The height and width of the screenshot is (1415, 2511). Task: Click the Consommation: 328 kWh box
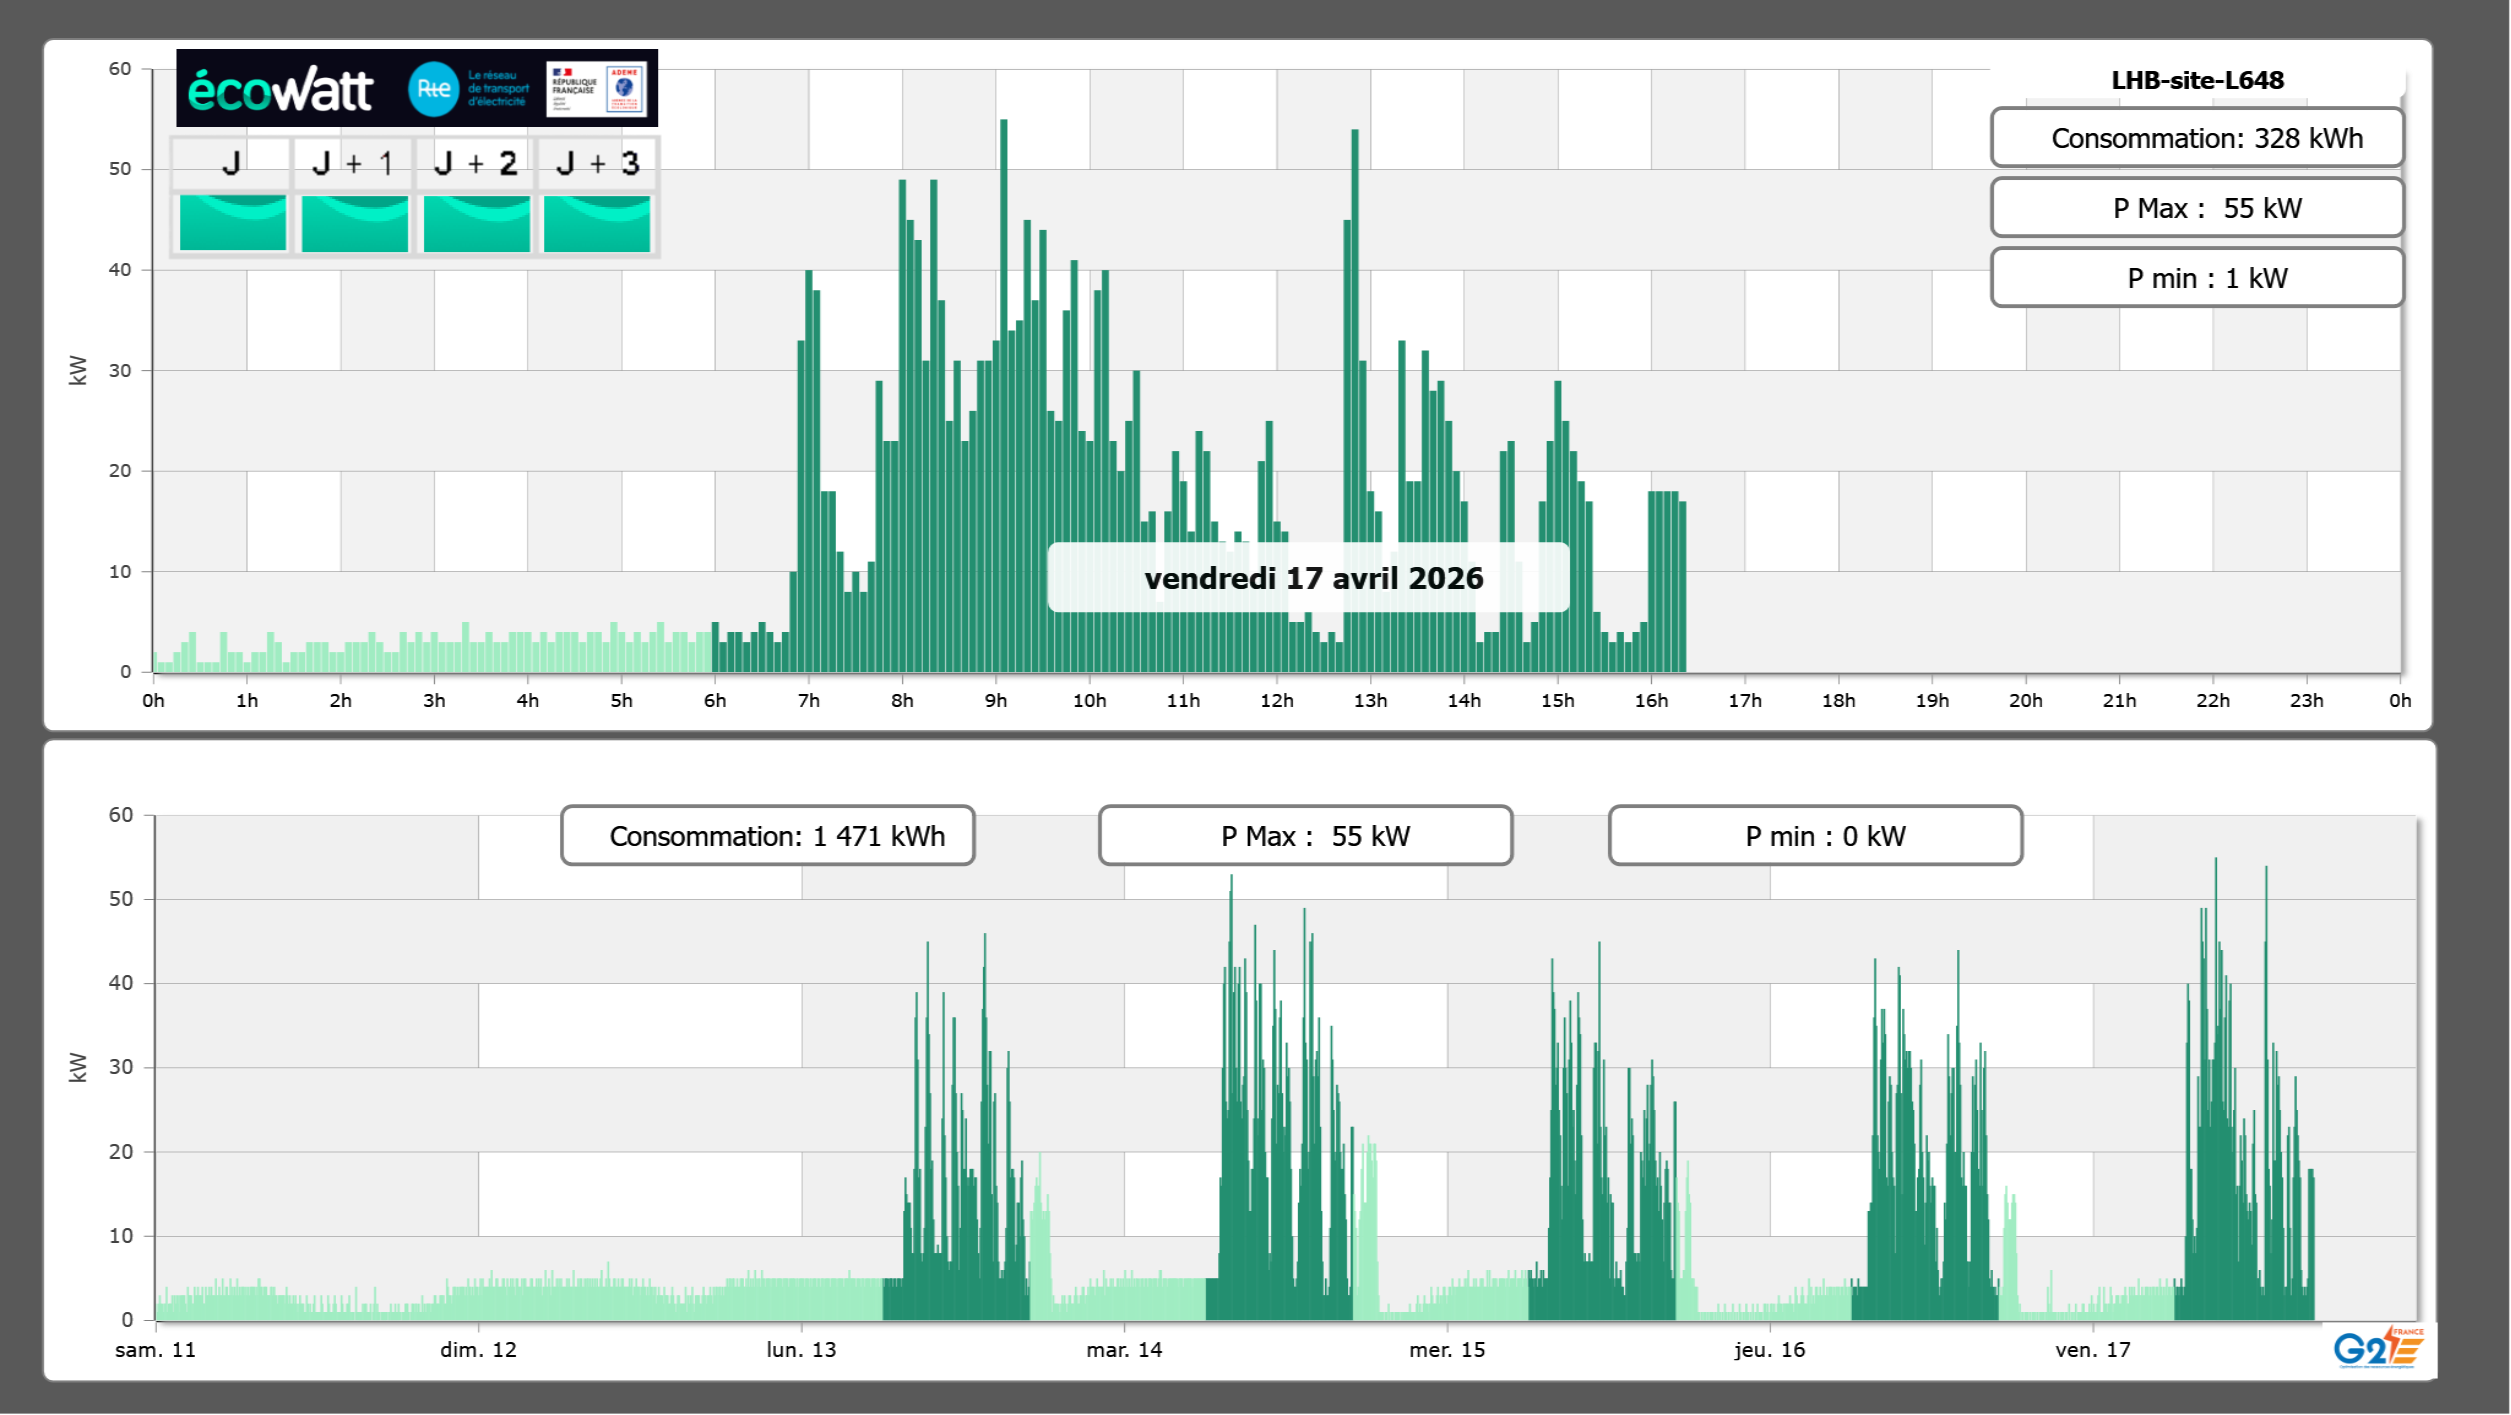coord(2197,138)
